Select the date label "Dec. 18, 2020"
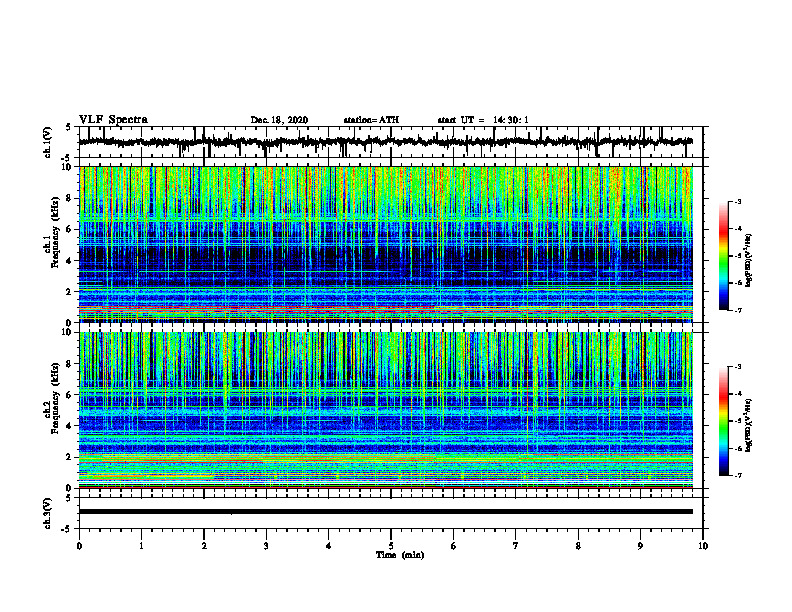Viewport: 792px width, 612px height. click(x=279, y=120)
